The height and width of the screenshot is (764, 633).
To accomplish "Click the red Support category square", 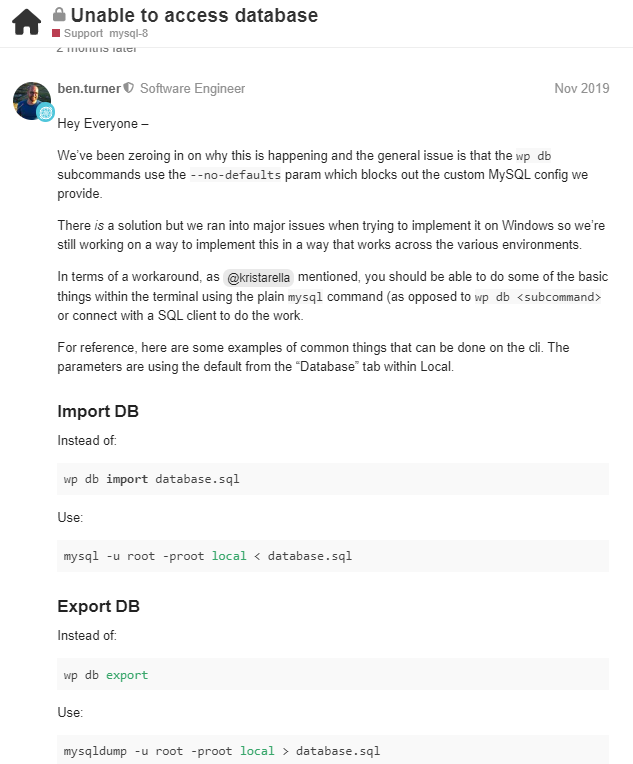I will point(56,34).
